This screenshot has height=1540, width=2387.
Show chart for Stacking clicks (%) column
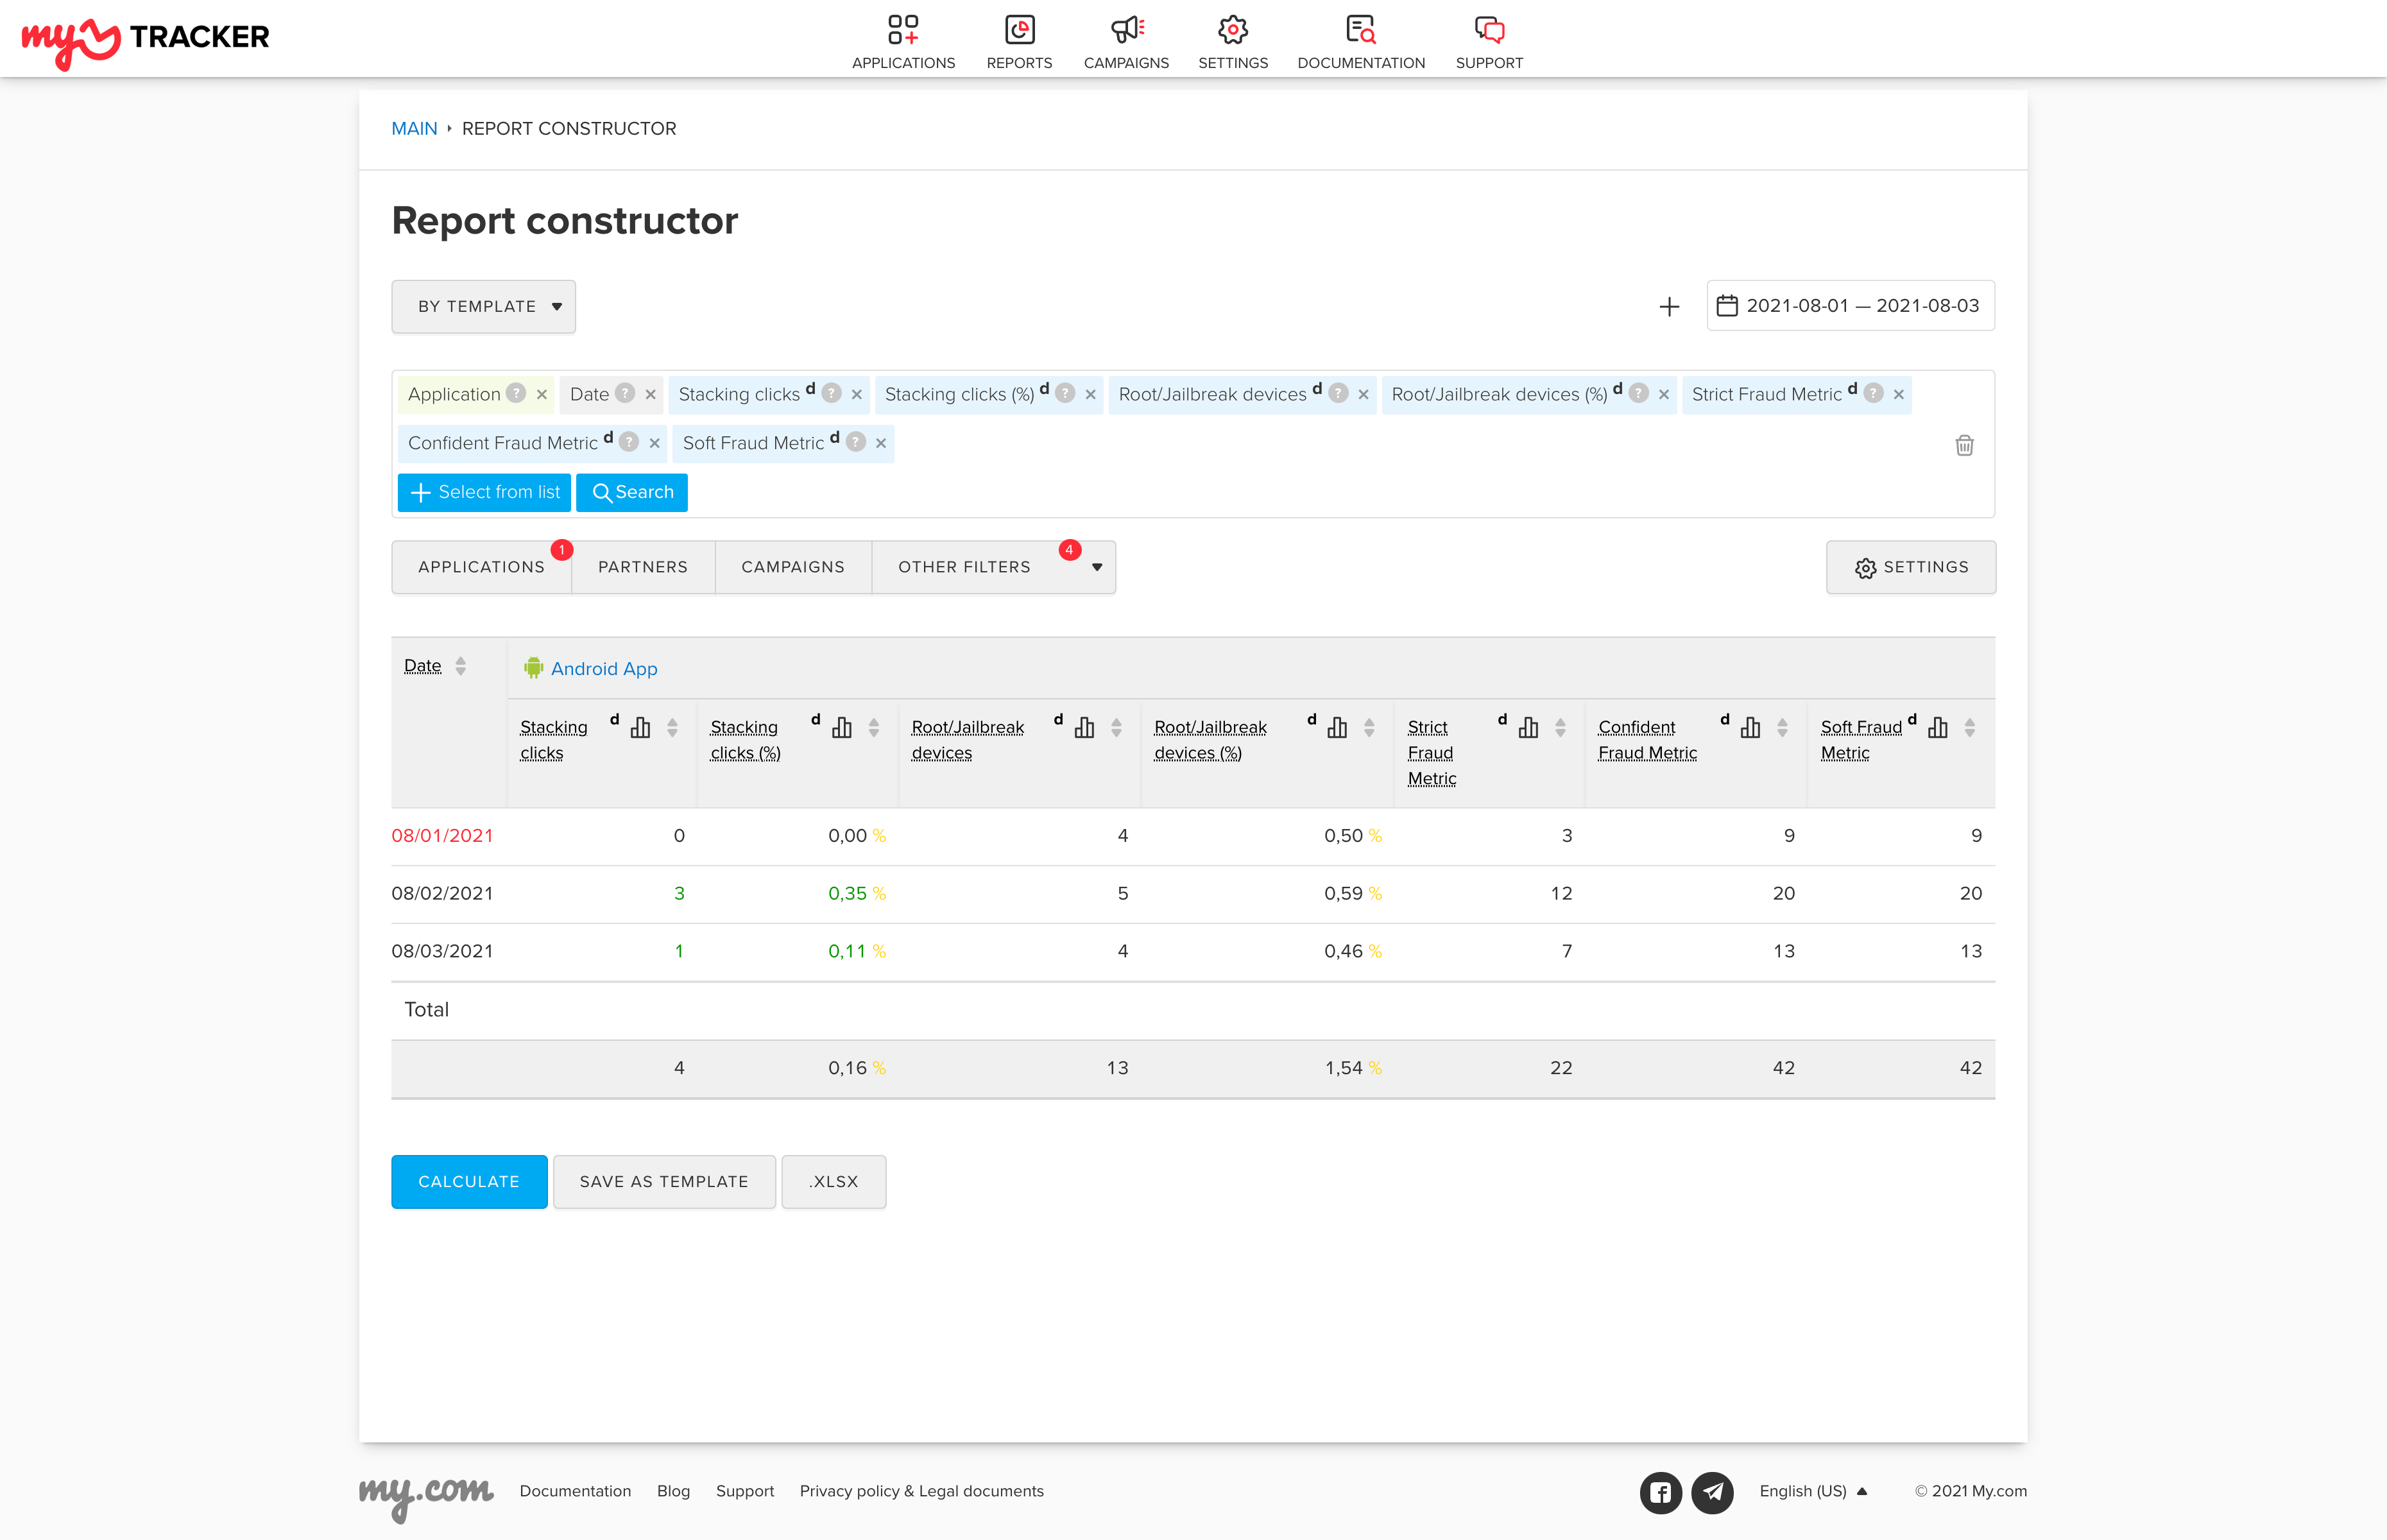(x=842, y=728)
